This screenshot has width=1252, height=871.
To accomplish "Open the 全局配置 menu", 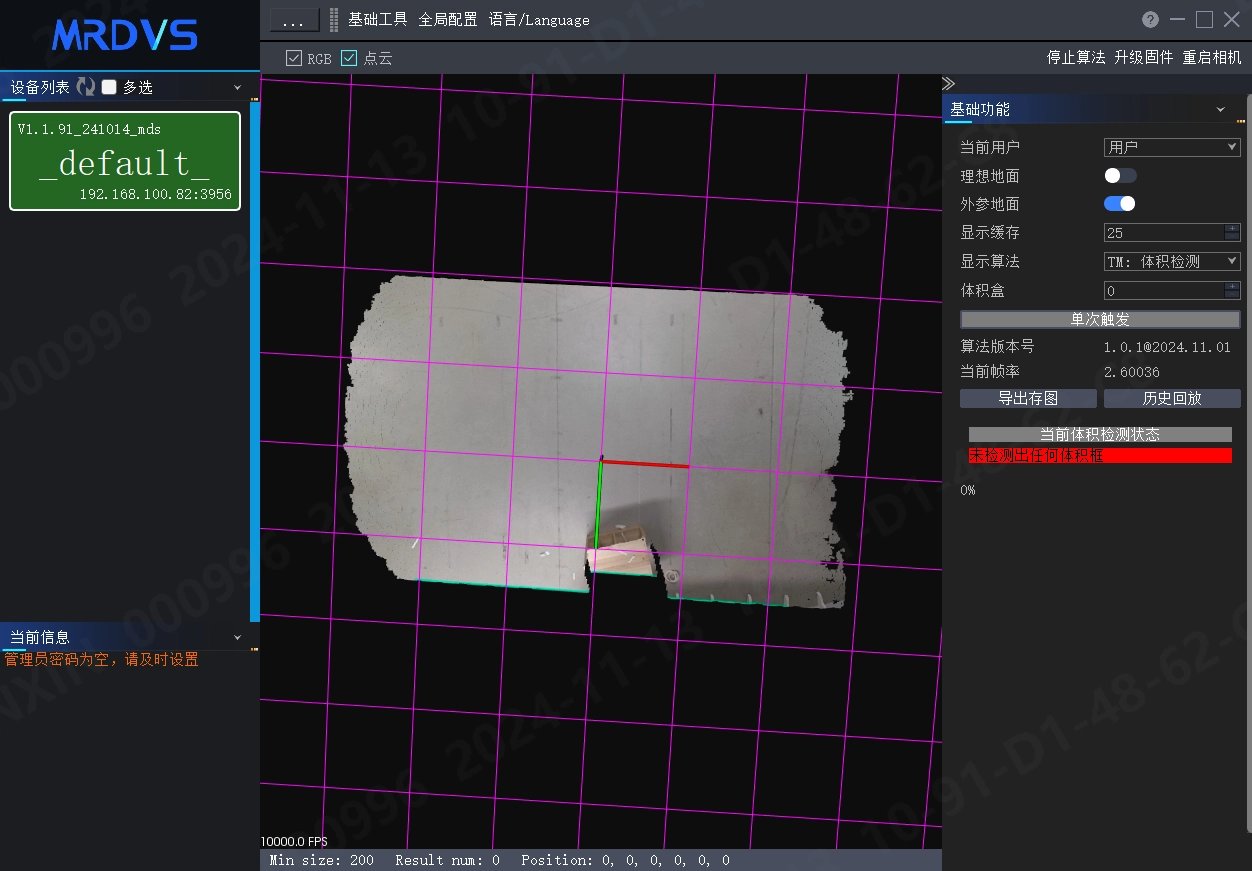I will [x=448, y=20].
